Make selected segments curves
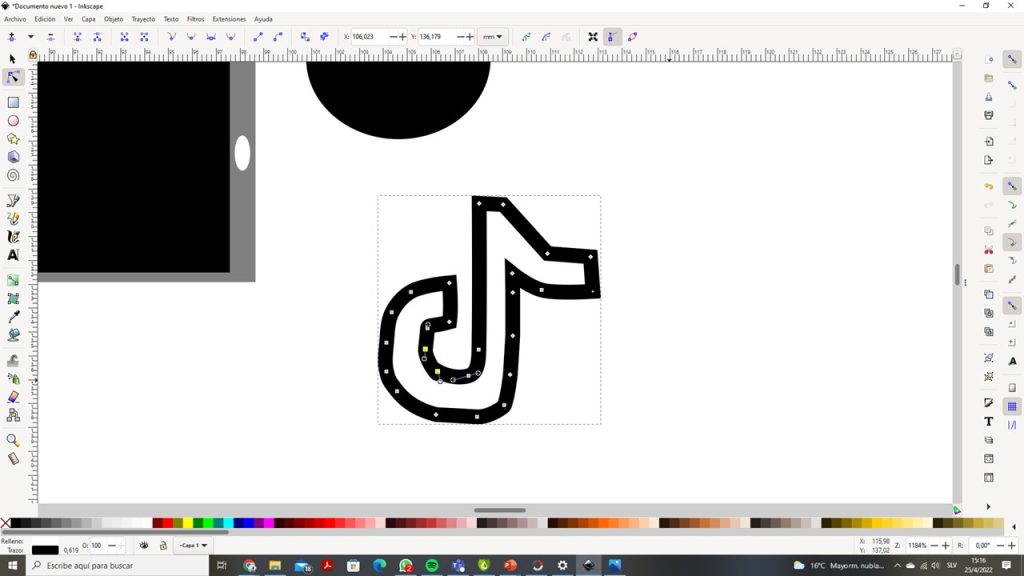 pos(278,37)
